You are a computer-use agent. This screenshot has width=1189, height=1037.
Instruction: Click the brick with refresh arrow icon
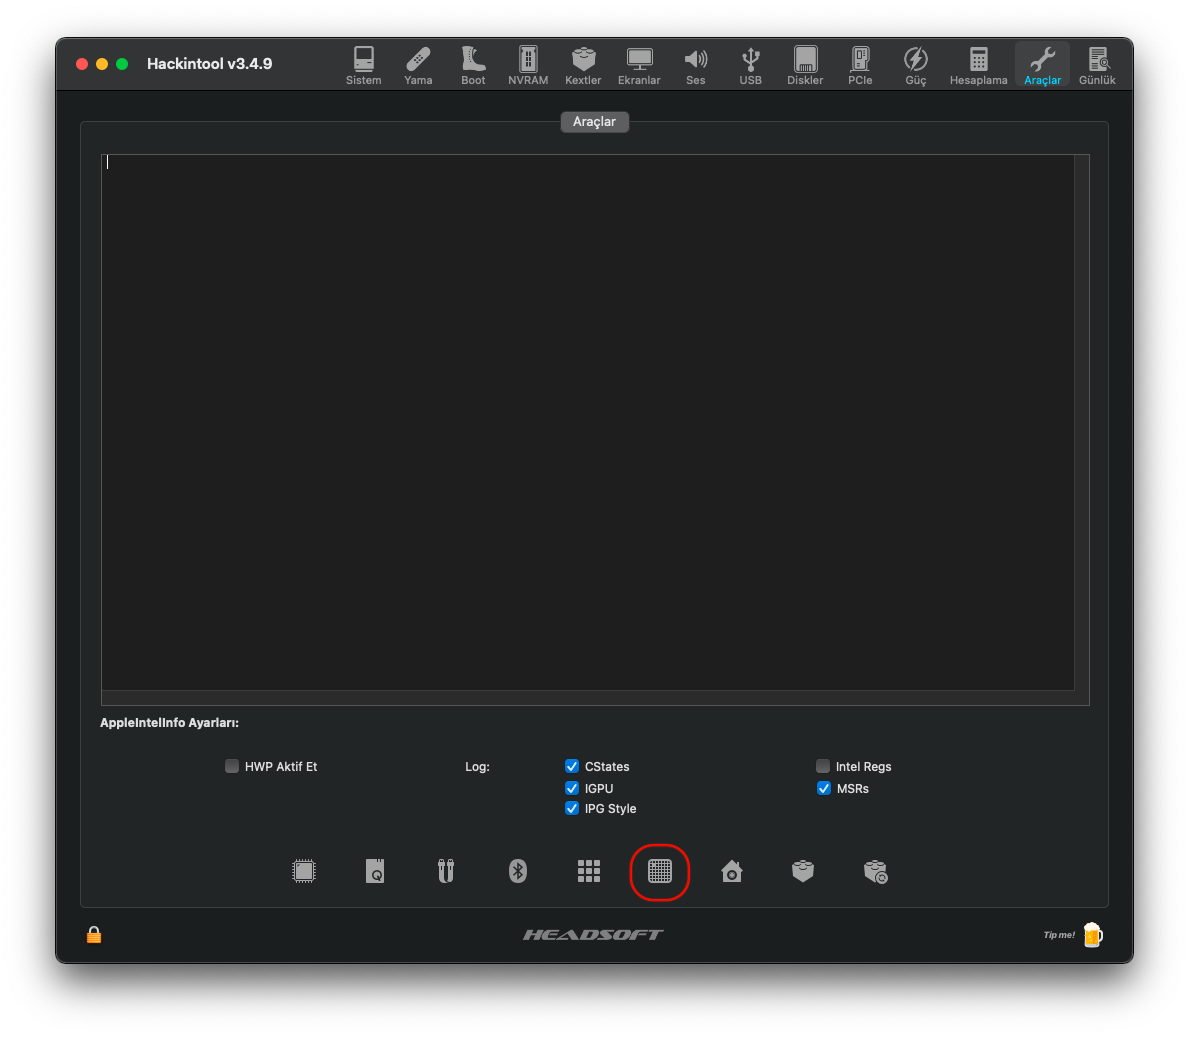click(x=875, y=871)
